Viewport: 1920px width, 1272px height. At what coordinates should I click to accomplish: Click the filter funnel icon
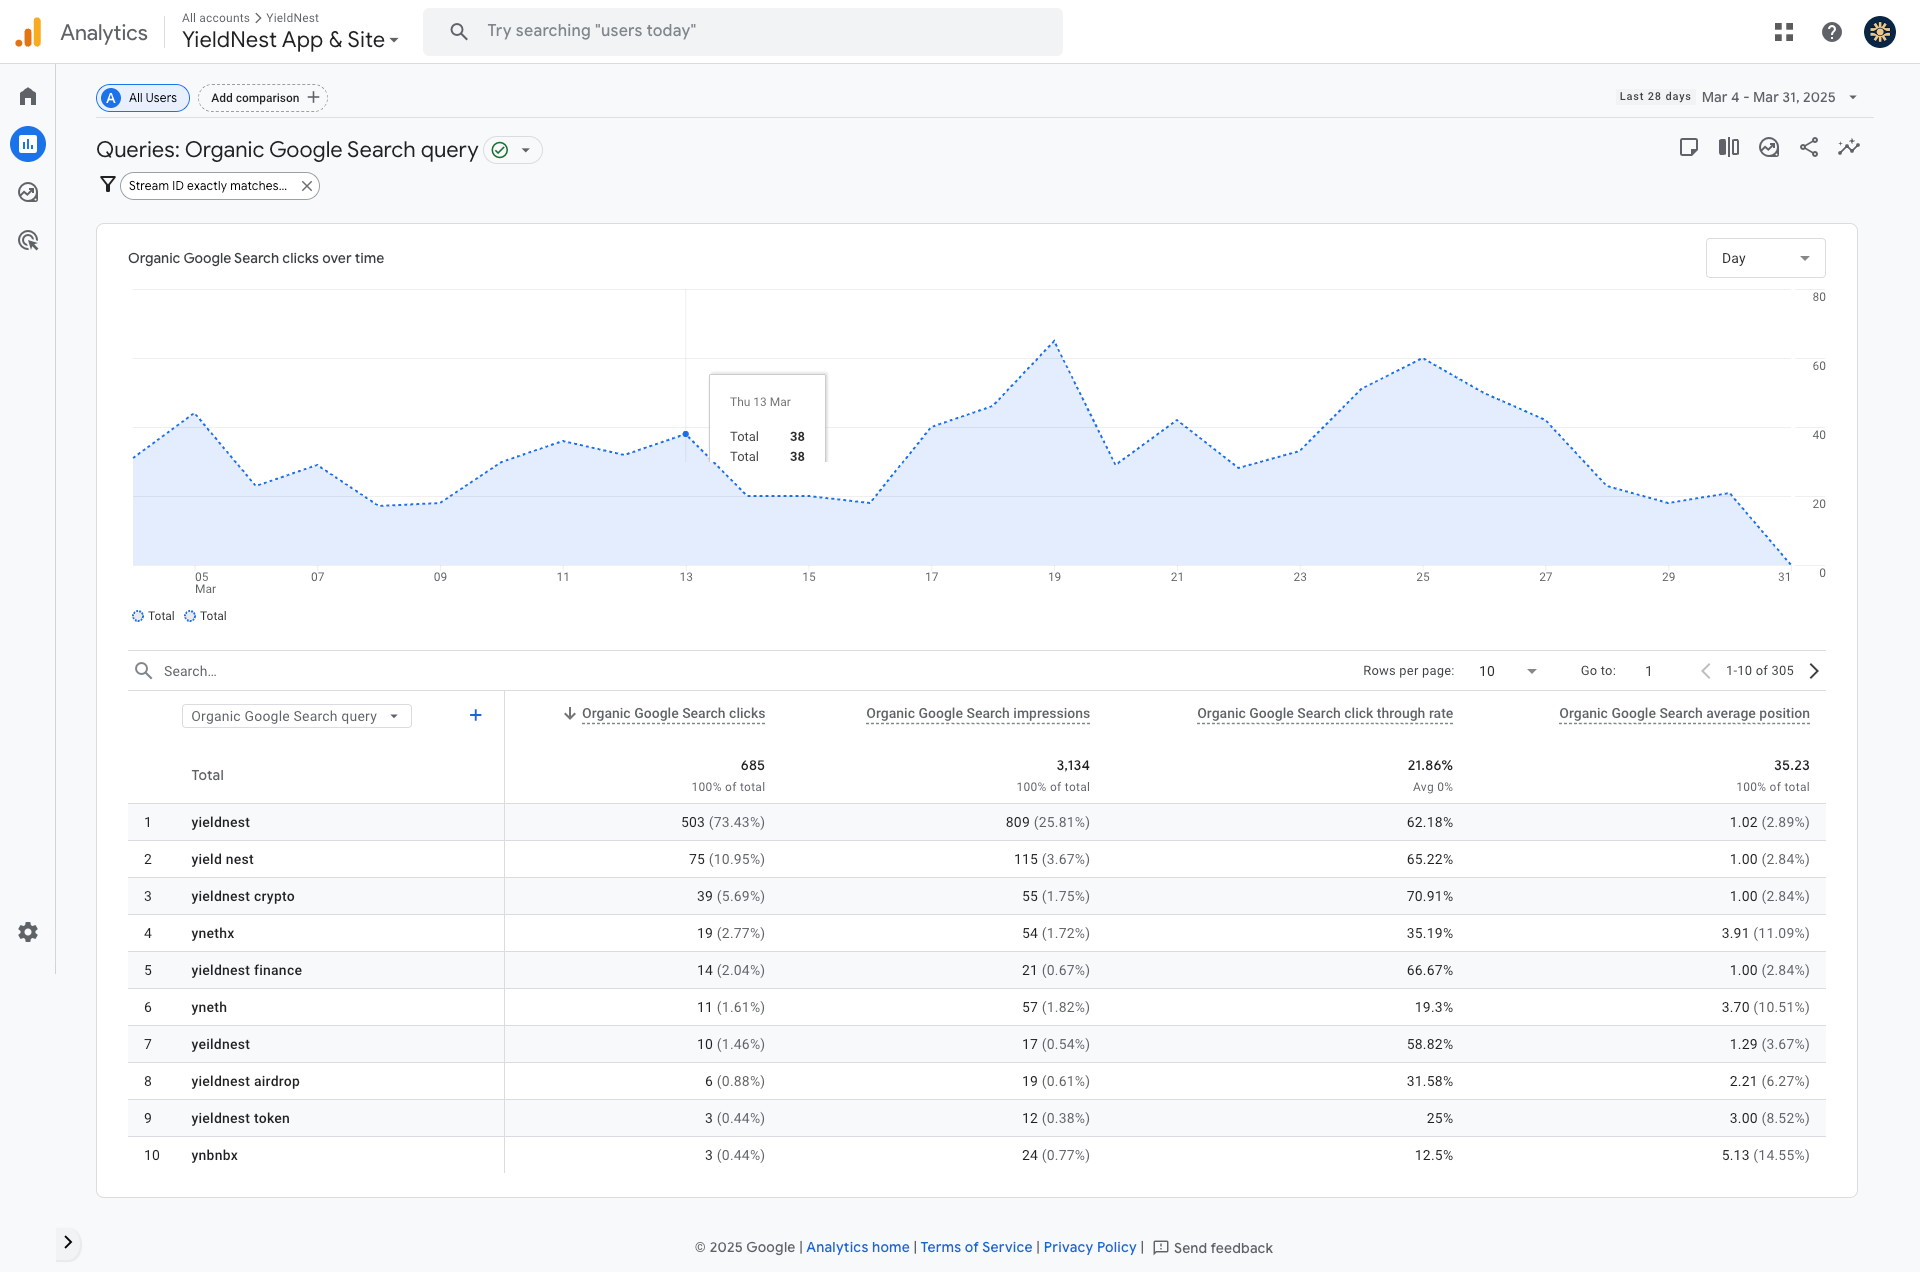108,185
